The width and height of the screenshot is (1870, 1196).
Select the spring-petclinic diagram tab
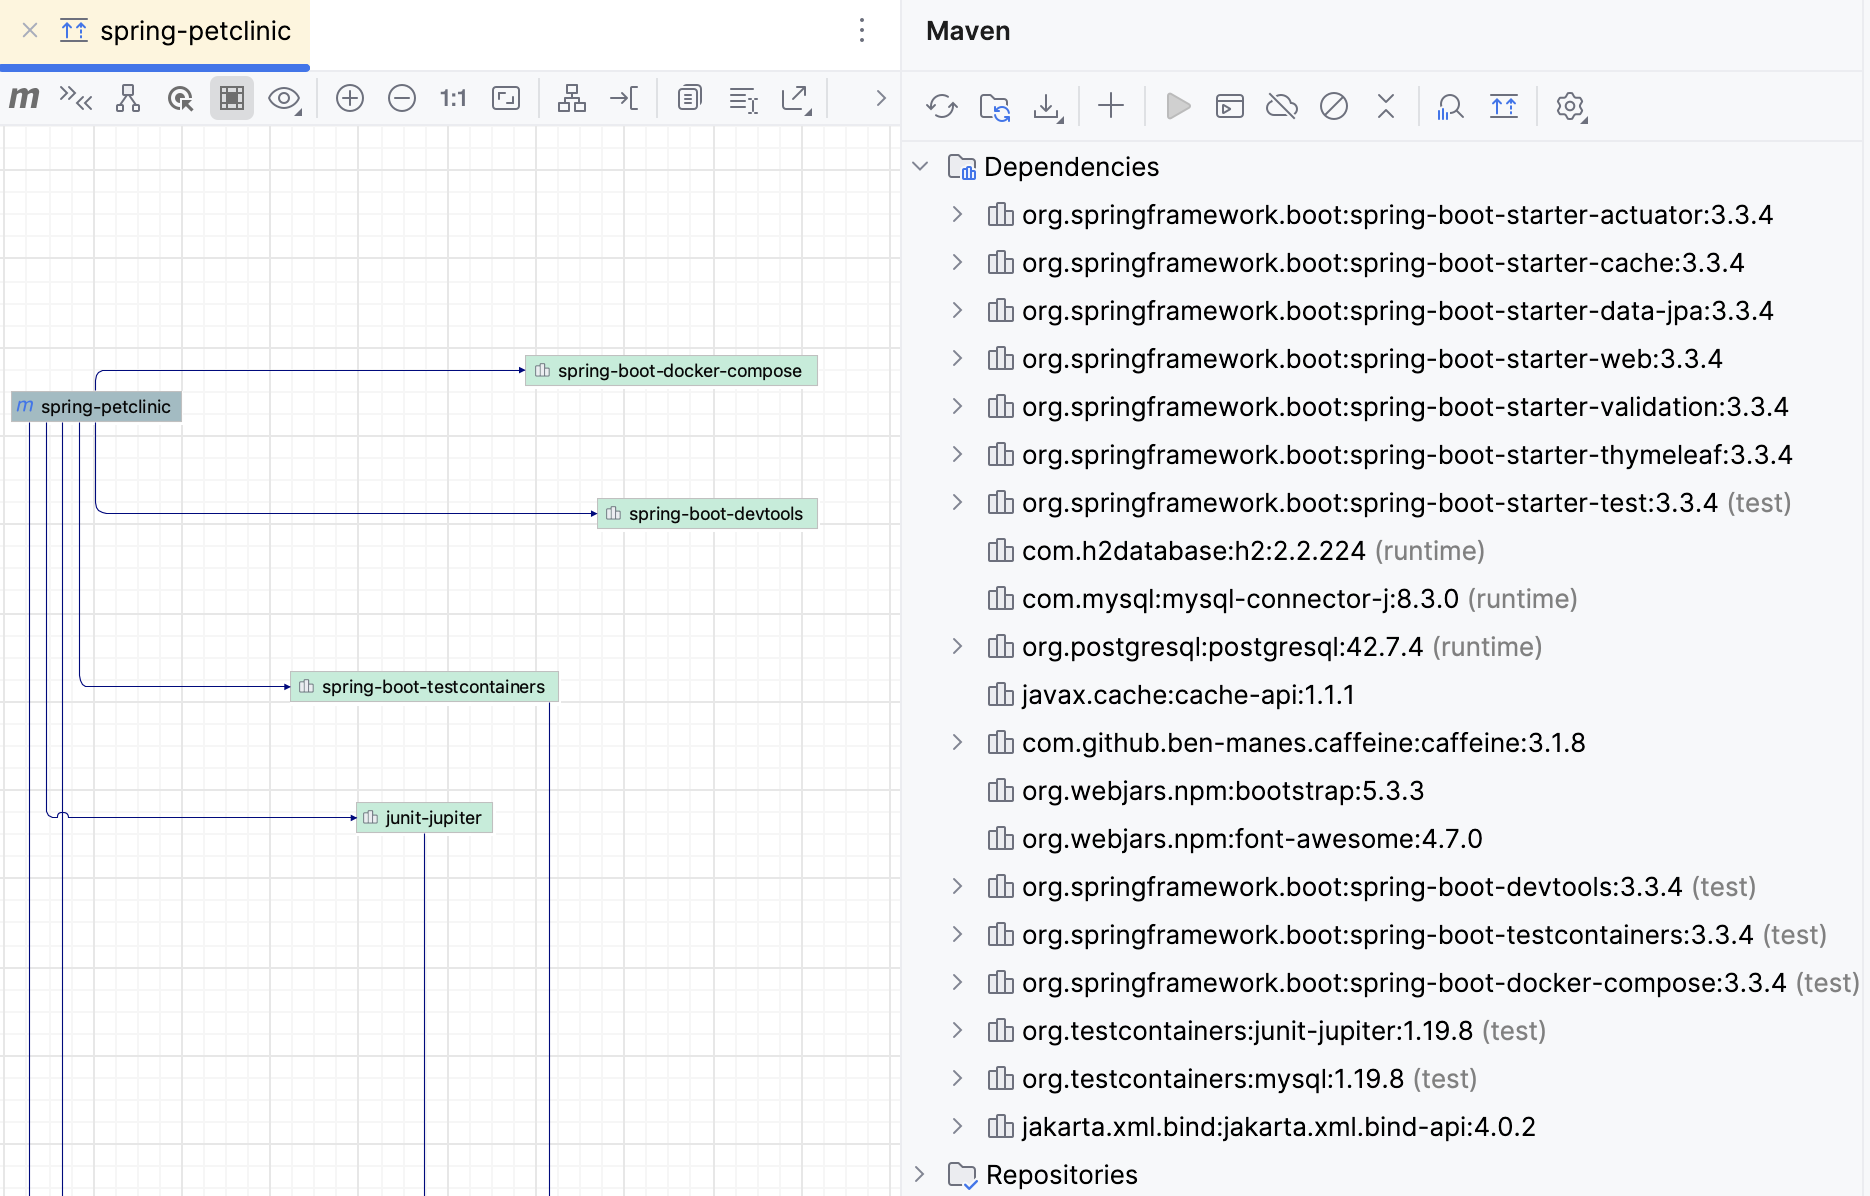click(x=194, y=31)
